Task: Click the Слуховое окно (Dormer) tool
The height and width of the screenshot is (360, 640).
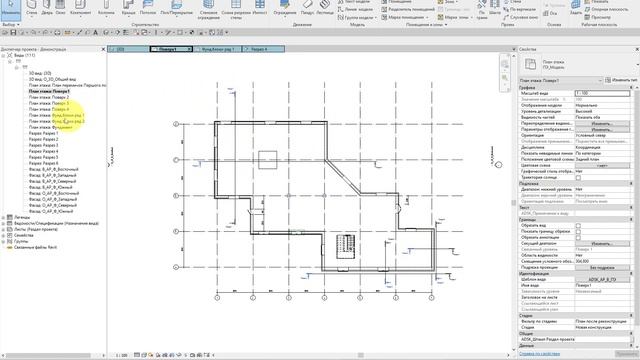Action: pyautogui.click(x=521, y=18)
